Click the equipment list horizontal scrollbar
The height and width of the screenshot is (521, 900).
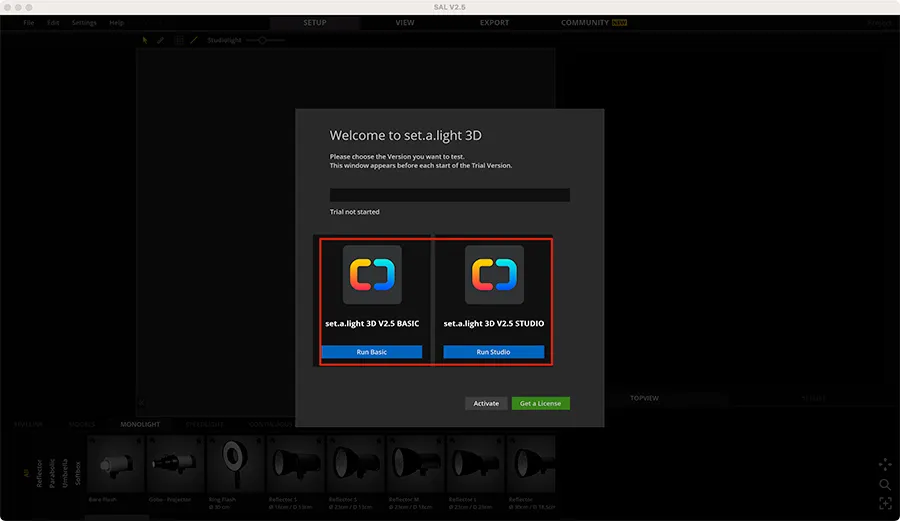coord(117,518)
